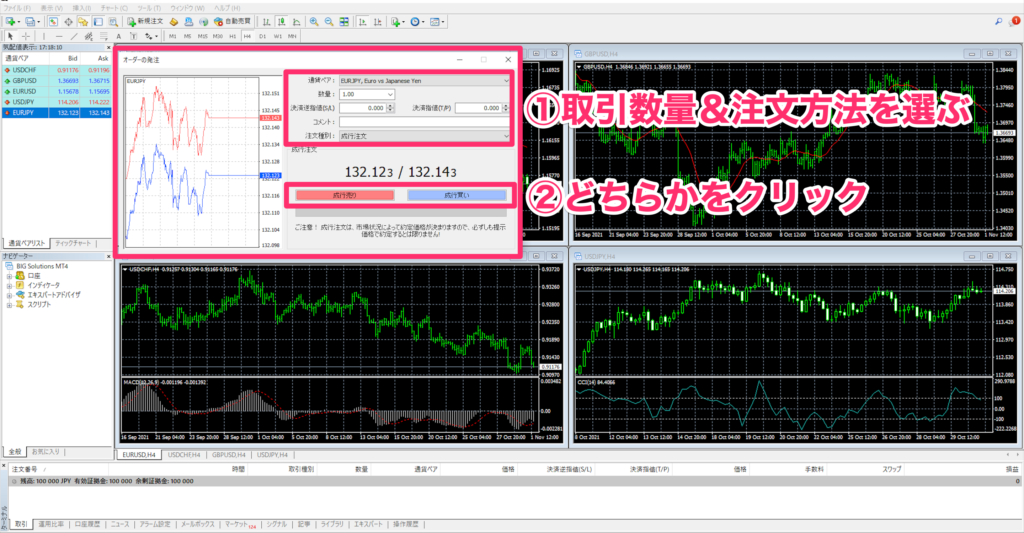The image size is (1024, 533).
Task: Switch timeframe to H1
Action: point(232,36)
